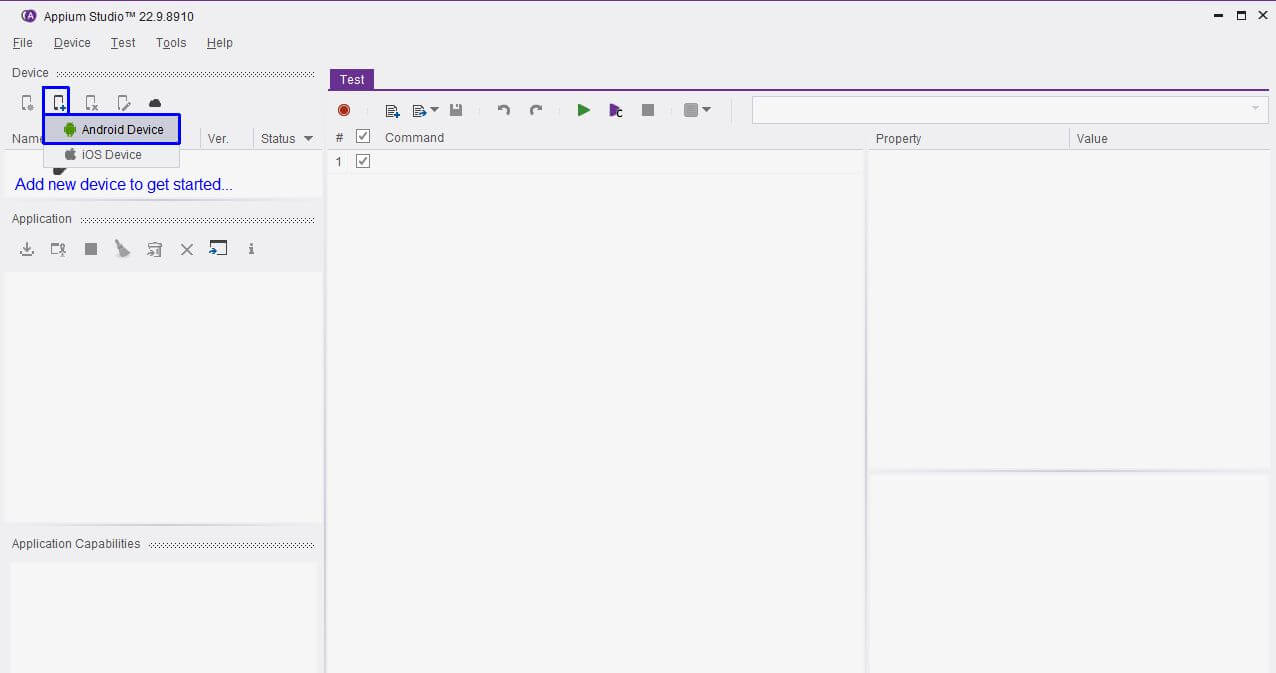Image resolution: width=1276 pixels, height=673 pixels.
Task: Expand the Status column dropdown arrow
Action: tap(308, 139)
